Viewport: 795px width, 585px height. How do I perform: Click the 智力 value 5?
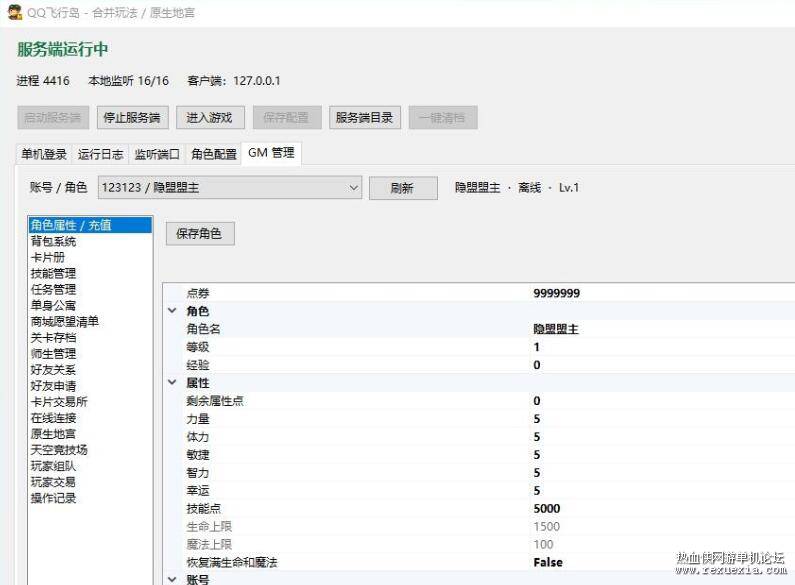(536, 473)
